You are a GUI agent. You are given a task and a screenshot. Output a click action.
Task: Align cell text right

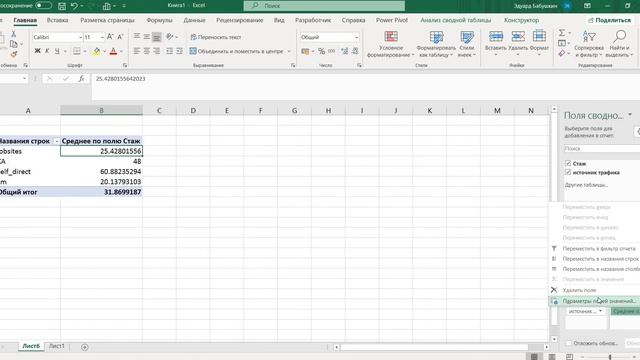156,51
